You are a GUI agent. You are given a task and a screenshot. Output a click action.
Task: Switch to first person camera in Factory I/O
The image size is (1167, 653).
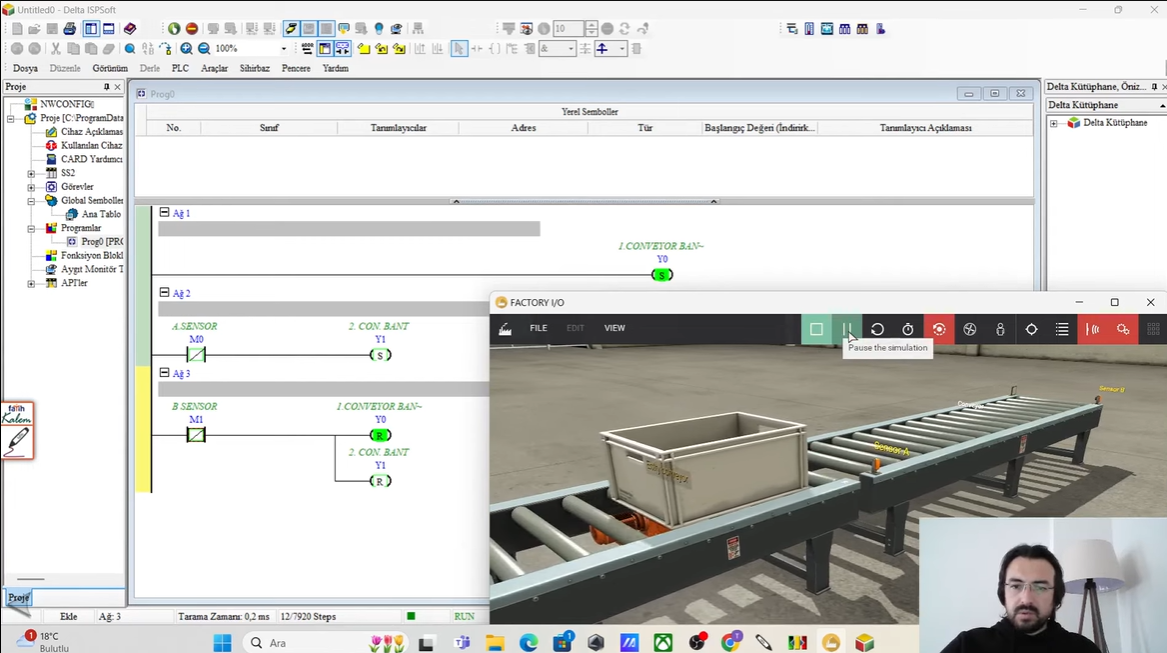click(x=1000, y=329)
